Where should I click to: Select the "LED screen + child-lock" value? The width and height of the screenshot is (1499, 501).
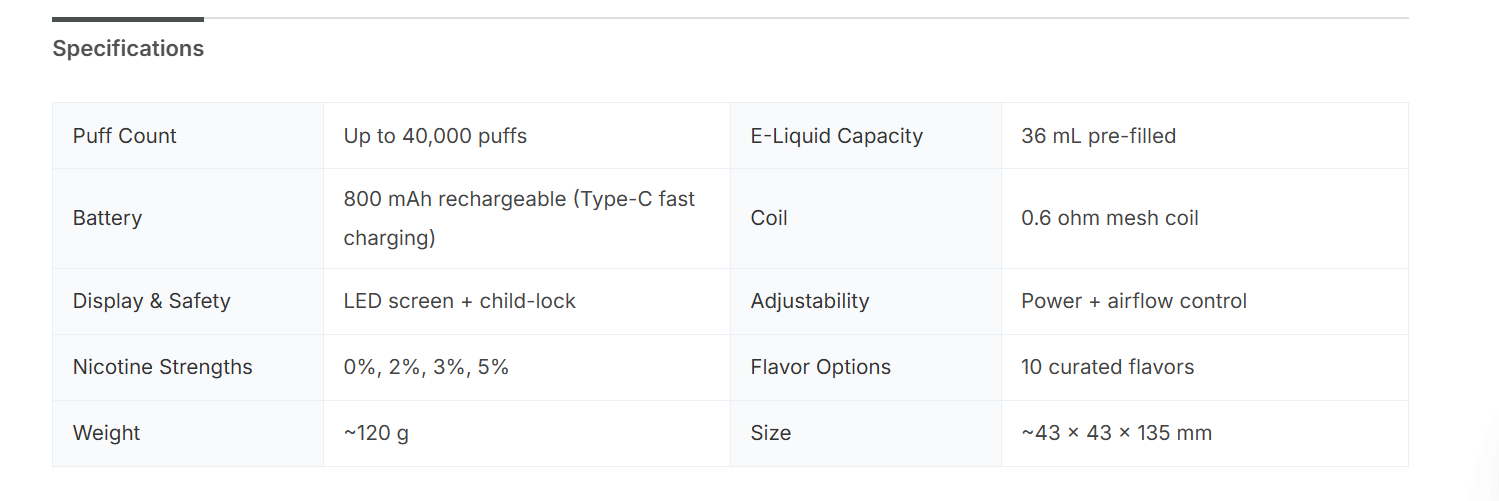pos(459,301)
